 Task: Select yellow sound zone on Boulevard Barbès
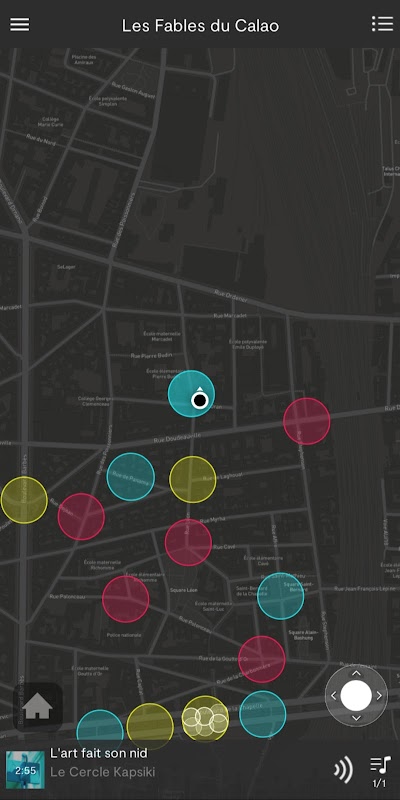(x=24, y=500)
